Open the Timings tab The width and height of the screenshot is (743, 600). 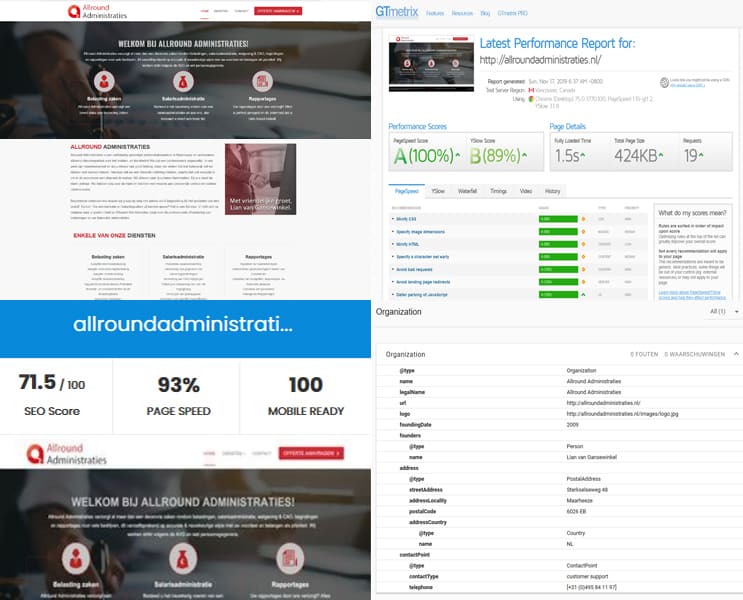click(498, 191)
